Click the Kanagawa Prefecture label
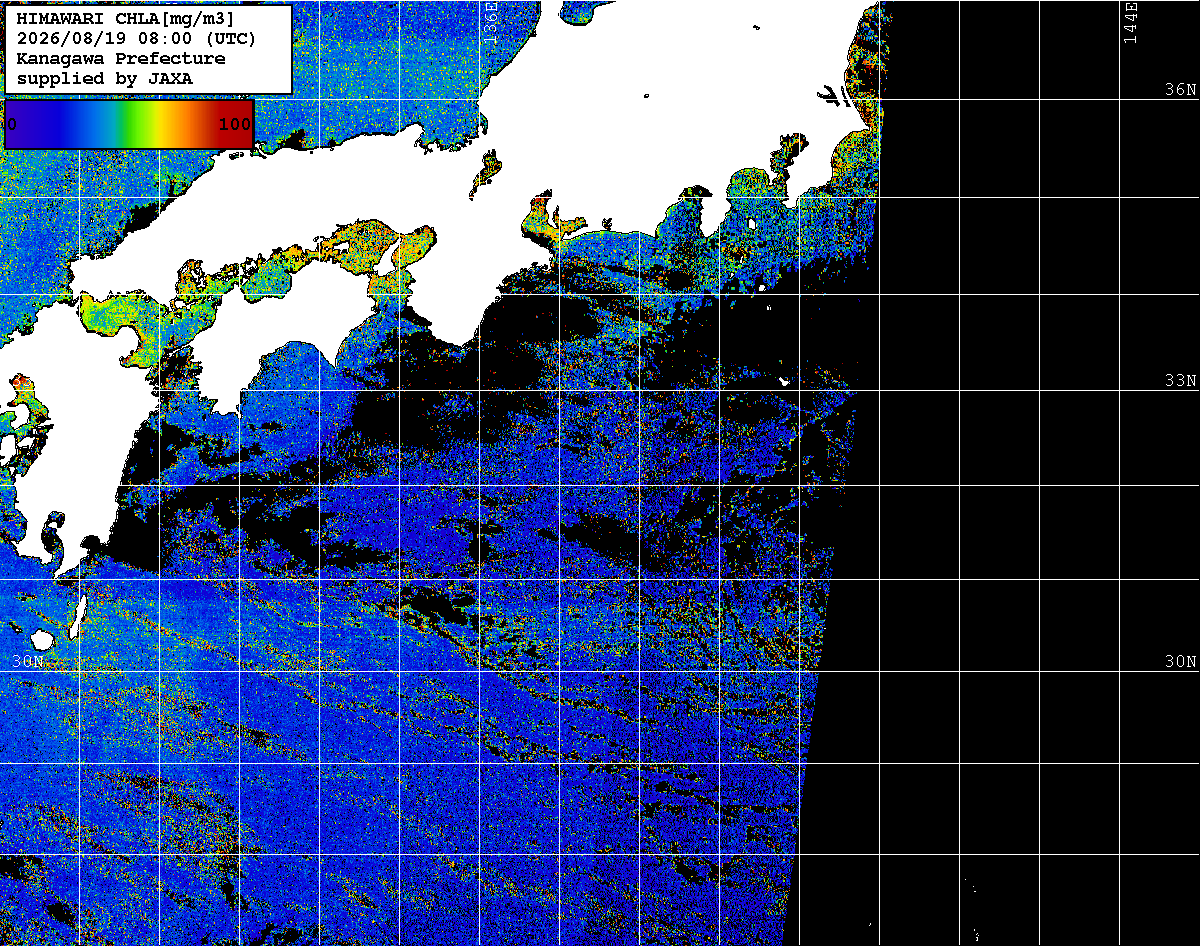 (x=121, y=59)
